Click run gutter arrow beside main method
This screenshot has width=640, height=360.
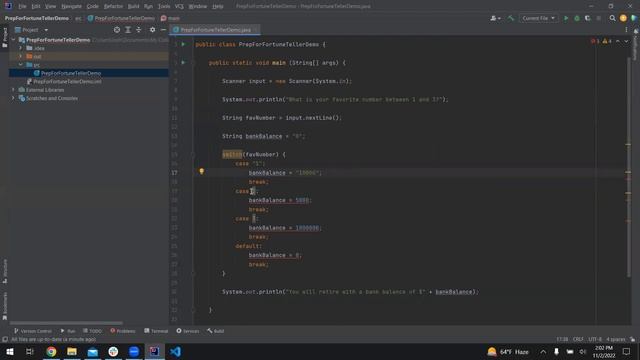pos(183,62)
